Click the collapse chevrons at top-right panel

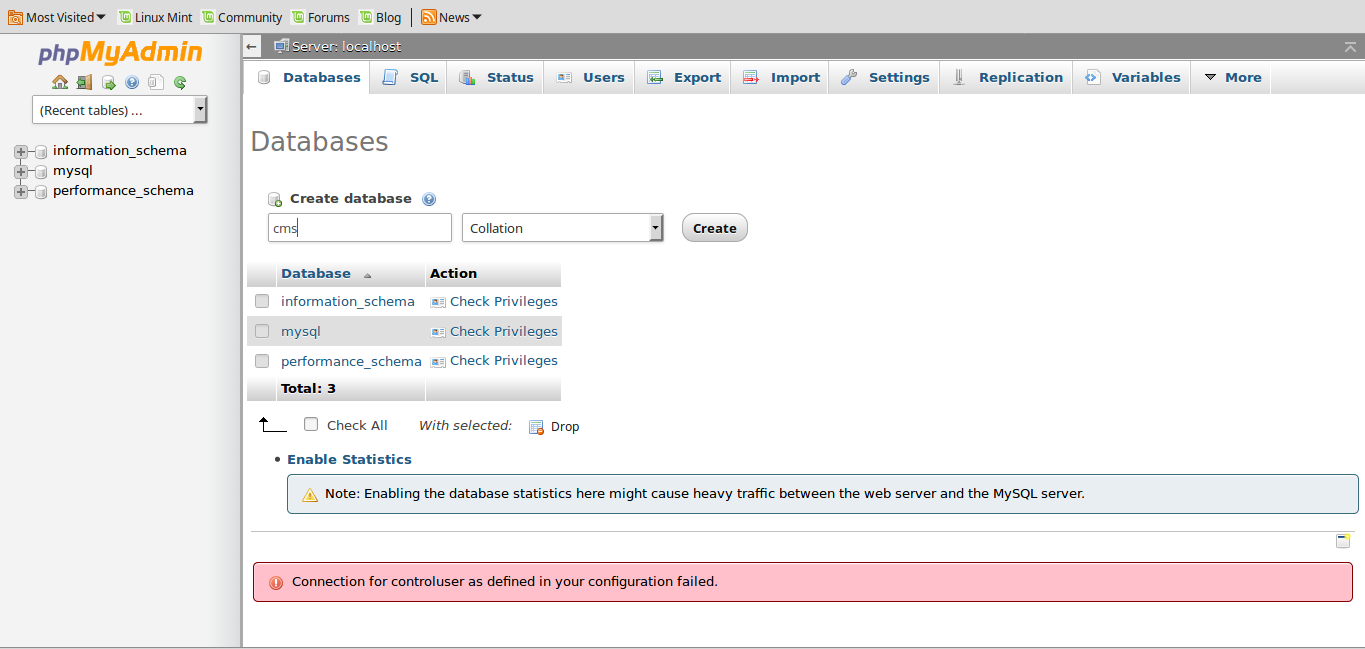[x=1351, y=47]
